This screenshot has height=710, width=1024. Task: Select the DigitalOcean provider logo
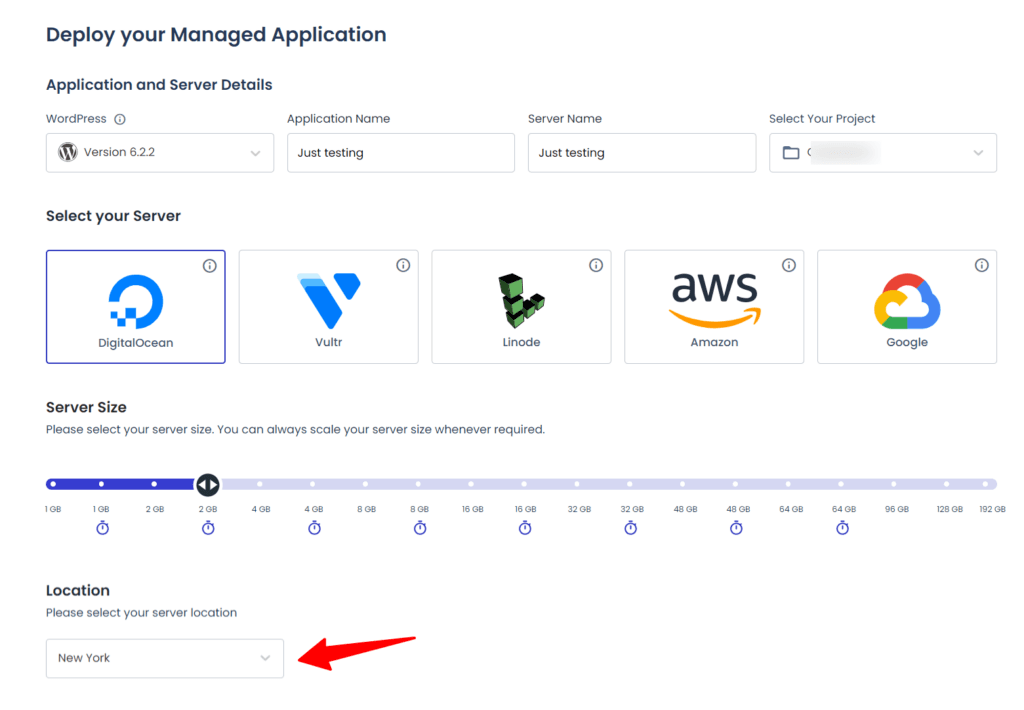[x=135, y=297]
